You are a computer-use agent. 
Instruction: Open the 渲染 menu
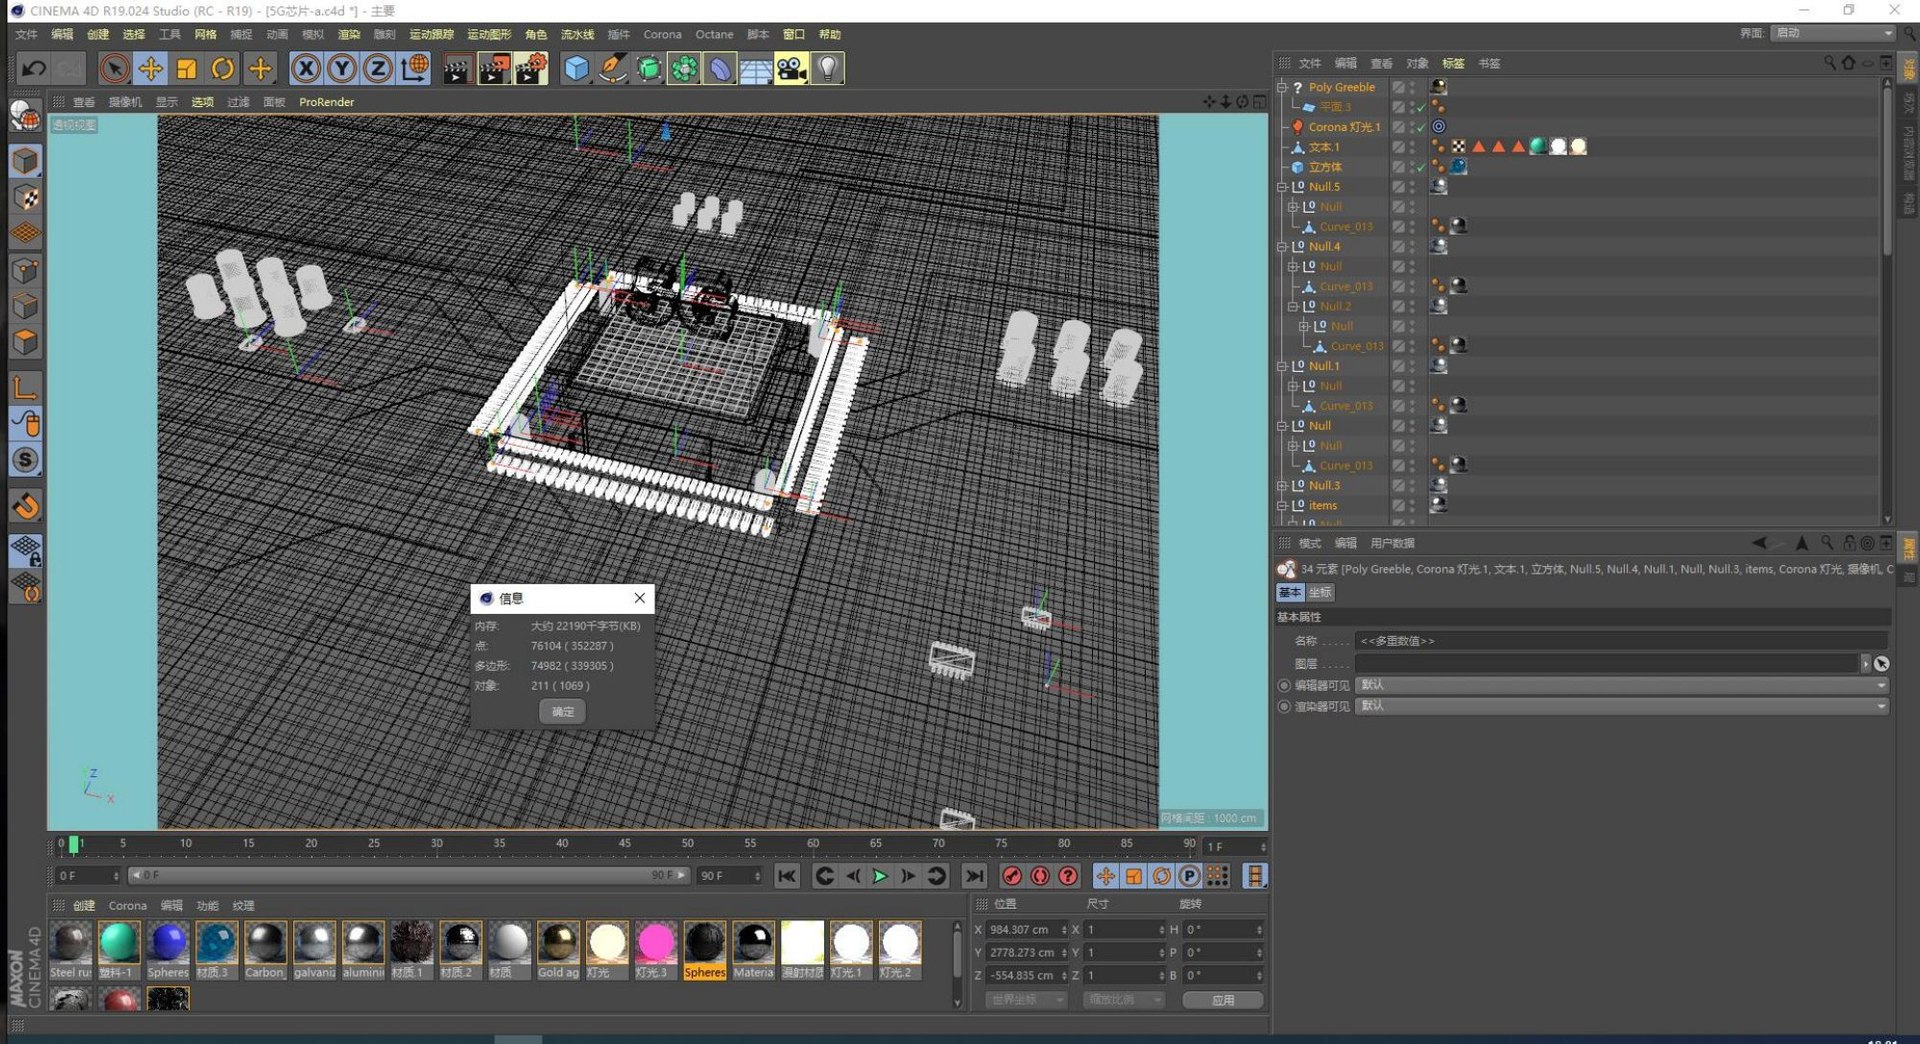click(x=349, y=34)
